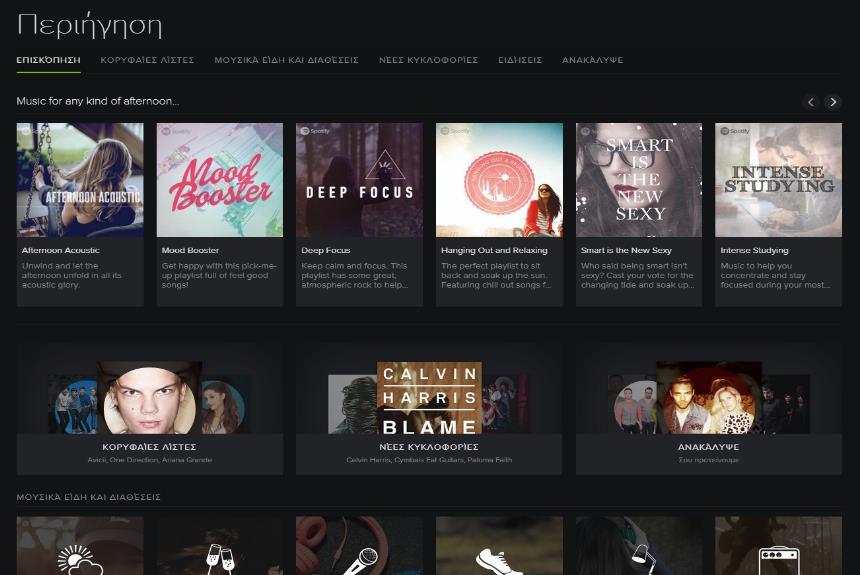
Task: Show the previous playlists with the left arrow
Action: coord(811,102)
